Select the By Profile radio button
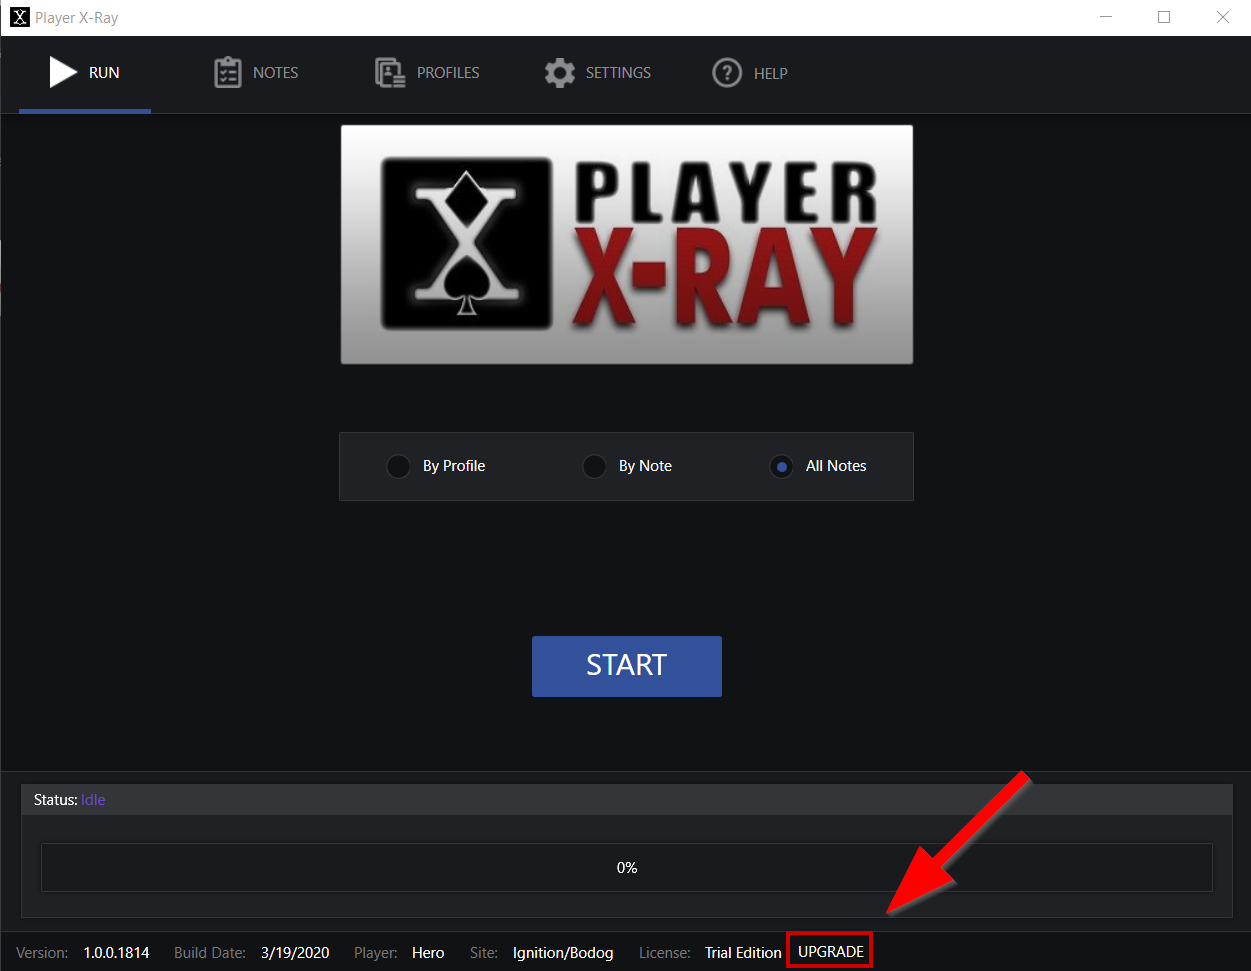This screenshot has height=971, width=1251. click(x=398, y=466)
